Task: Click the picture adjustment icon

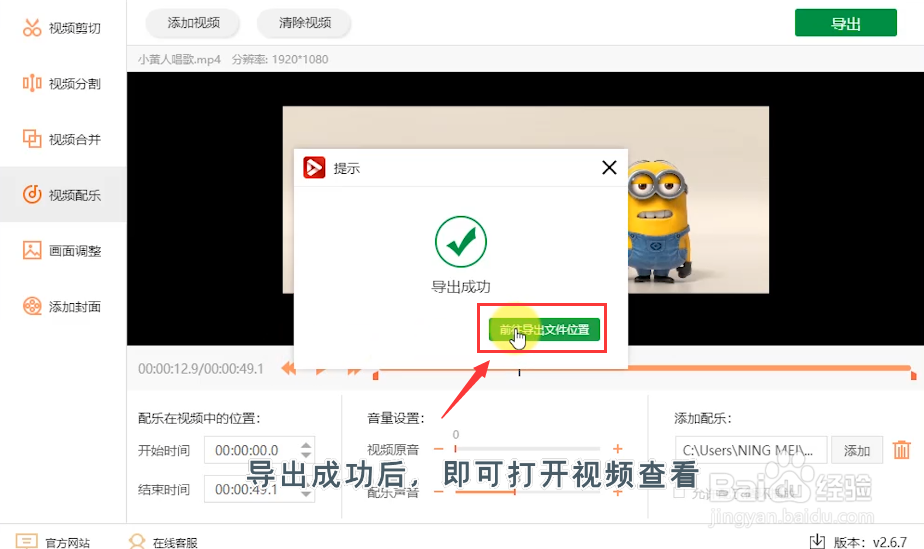Action: tap(32, 250)
